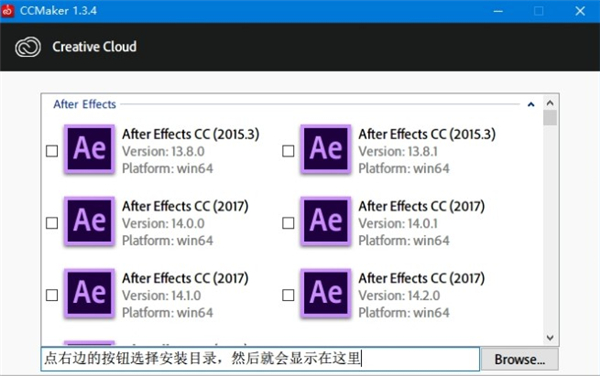Click the Ae icon for version 14.2.0
Viewport: 600px width, 376px height.
click(326, 293)
